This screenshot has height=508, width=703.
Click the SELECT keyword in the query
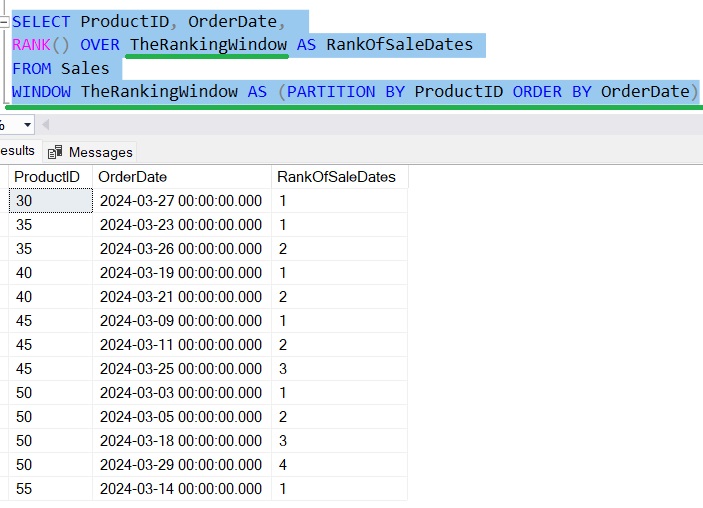tap(41, 22)
